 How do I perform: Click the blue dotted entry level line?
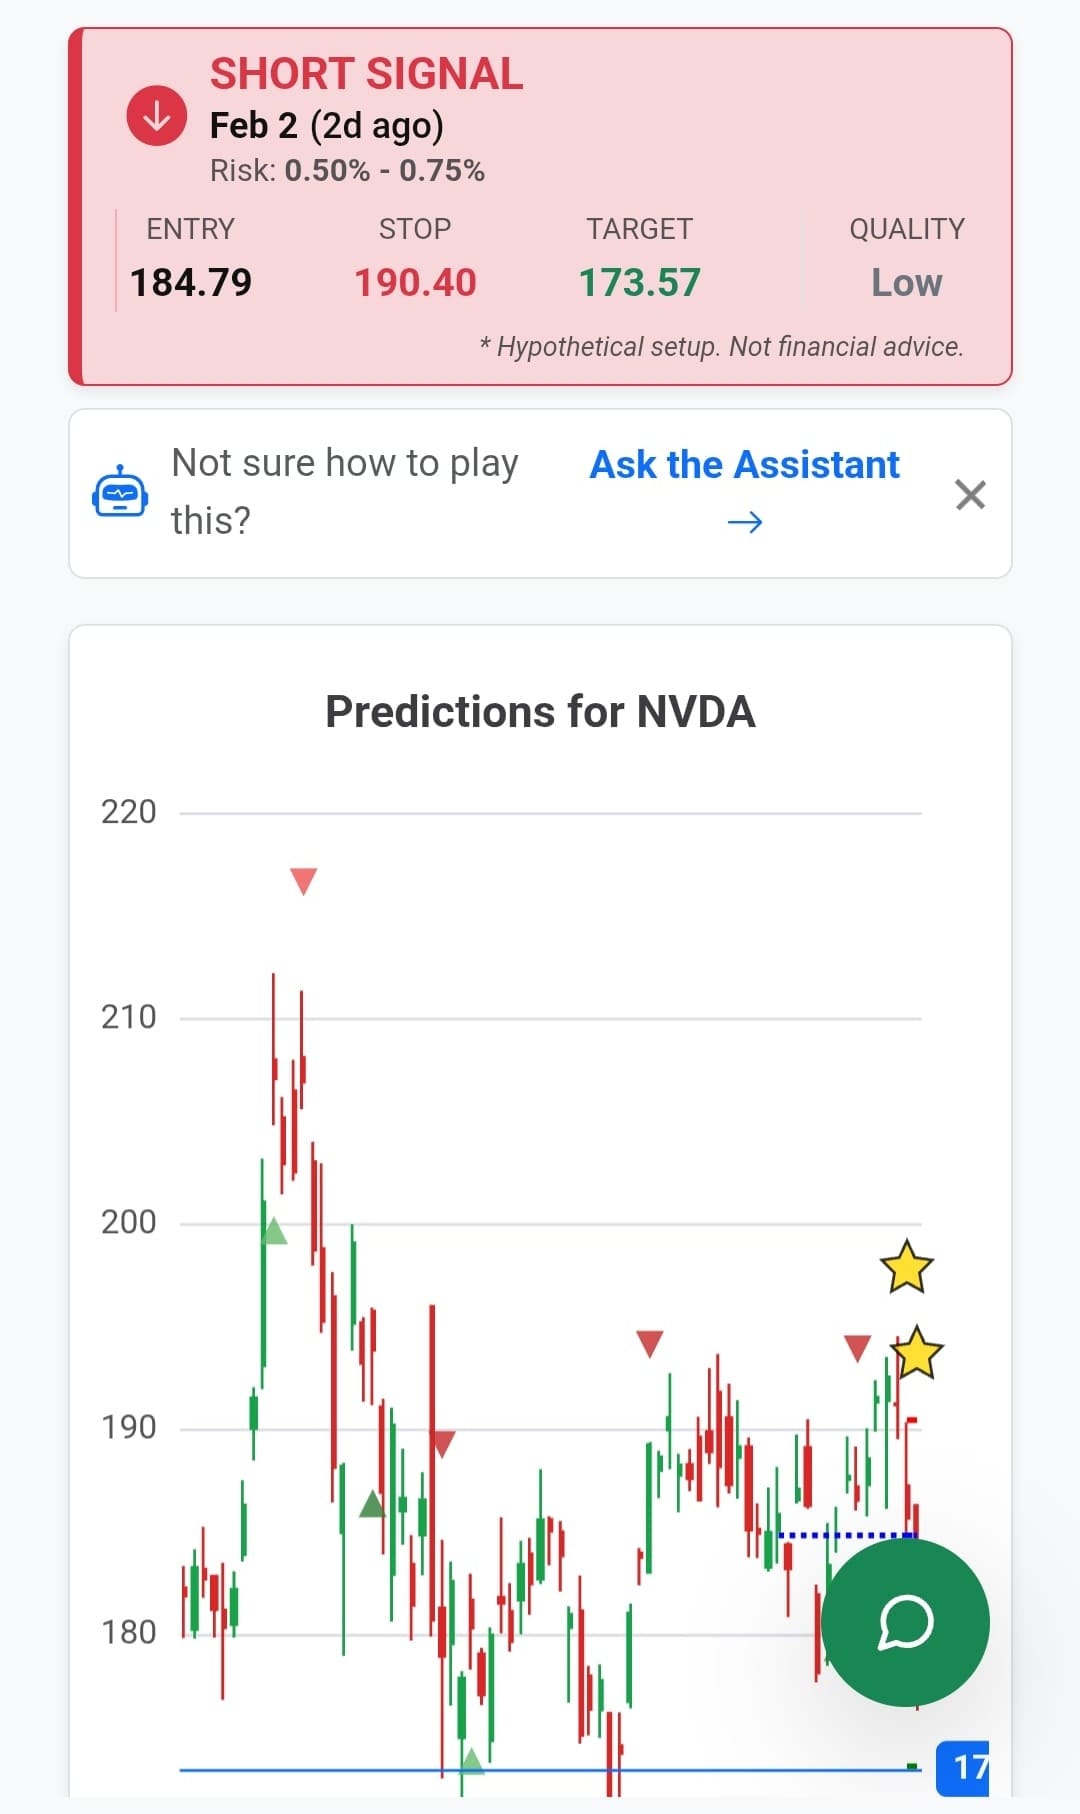pos(845,1535)
